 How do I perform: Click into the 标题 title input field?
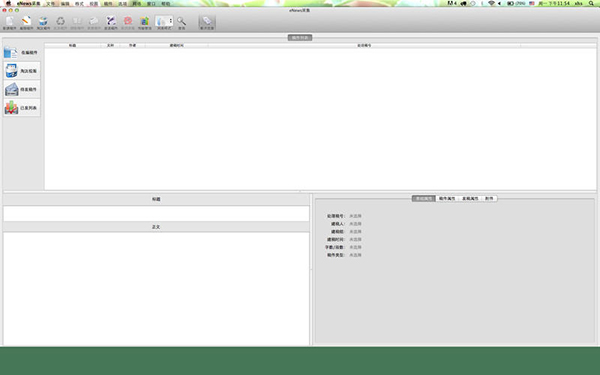coord(156,214)
